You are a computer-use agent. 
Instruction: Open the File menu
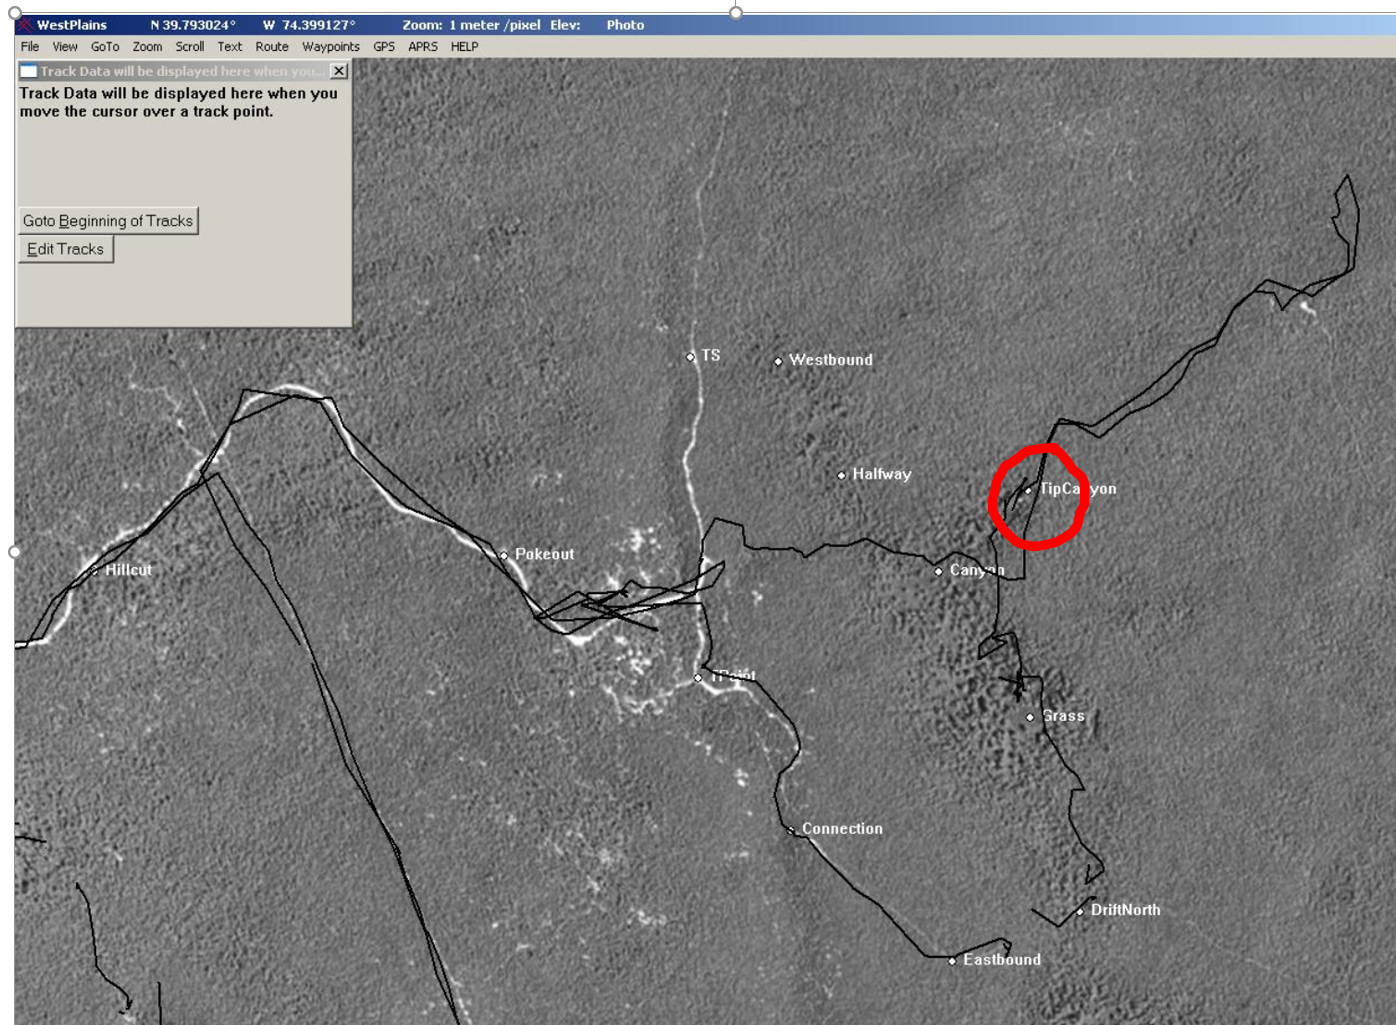point(30,47)
